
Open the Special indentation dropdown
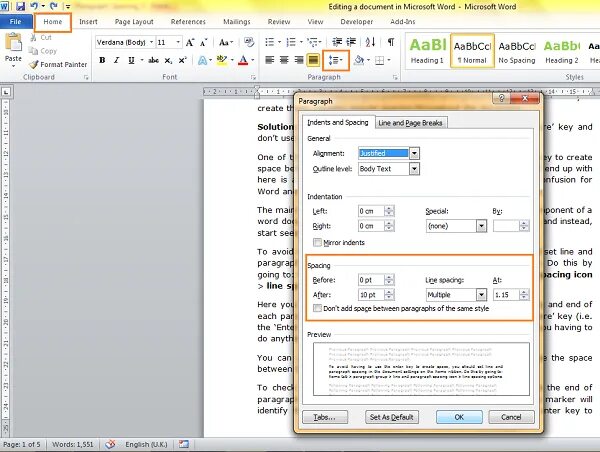tap(481, 226)
